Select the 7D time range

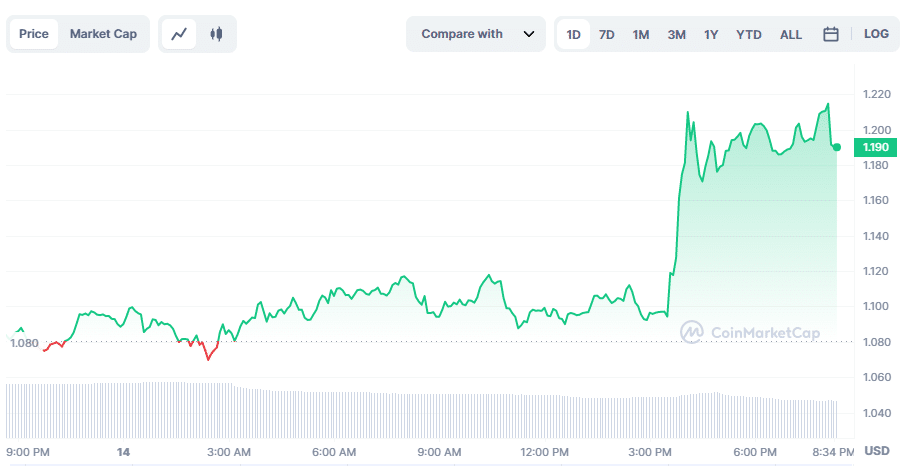pyautogui.click(x=607, y=34)
